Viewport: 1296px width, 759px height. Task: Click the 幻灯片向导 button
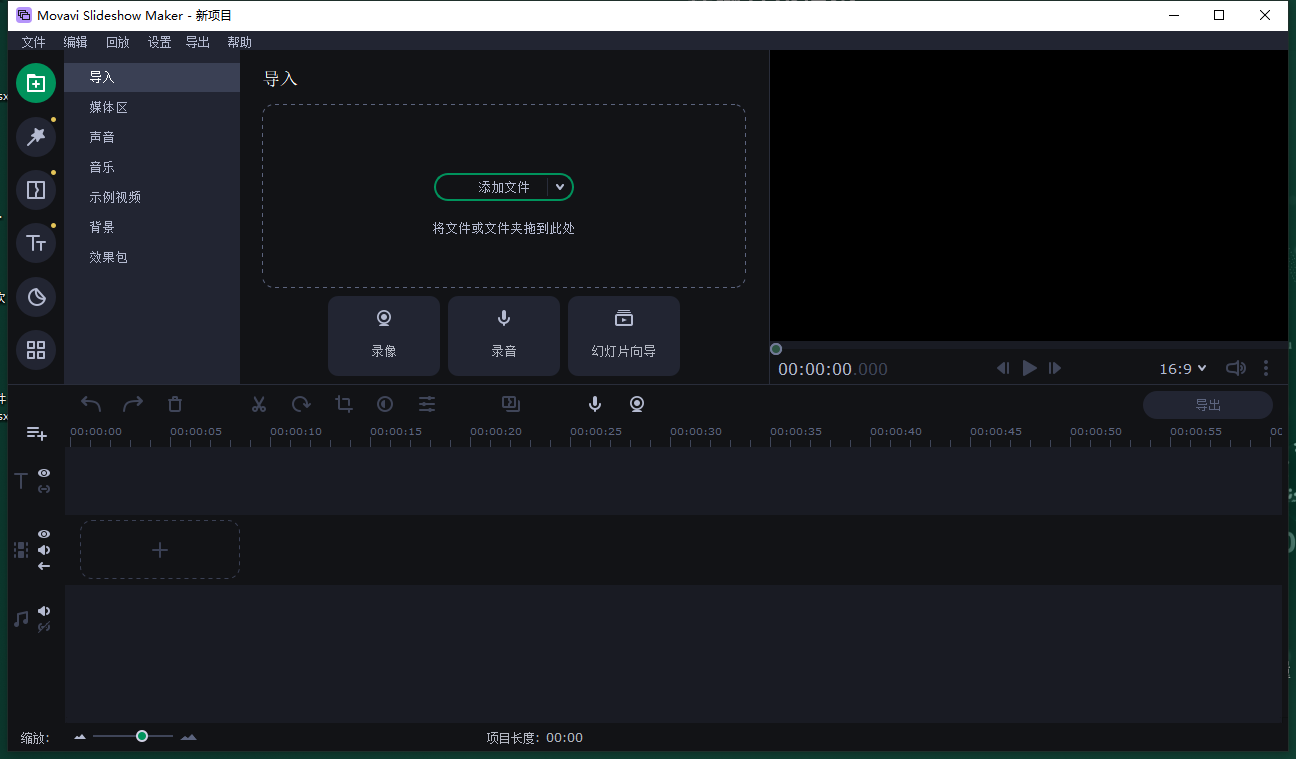tap(624, 336)
